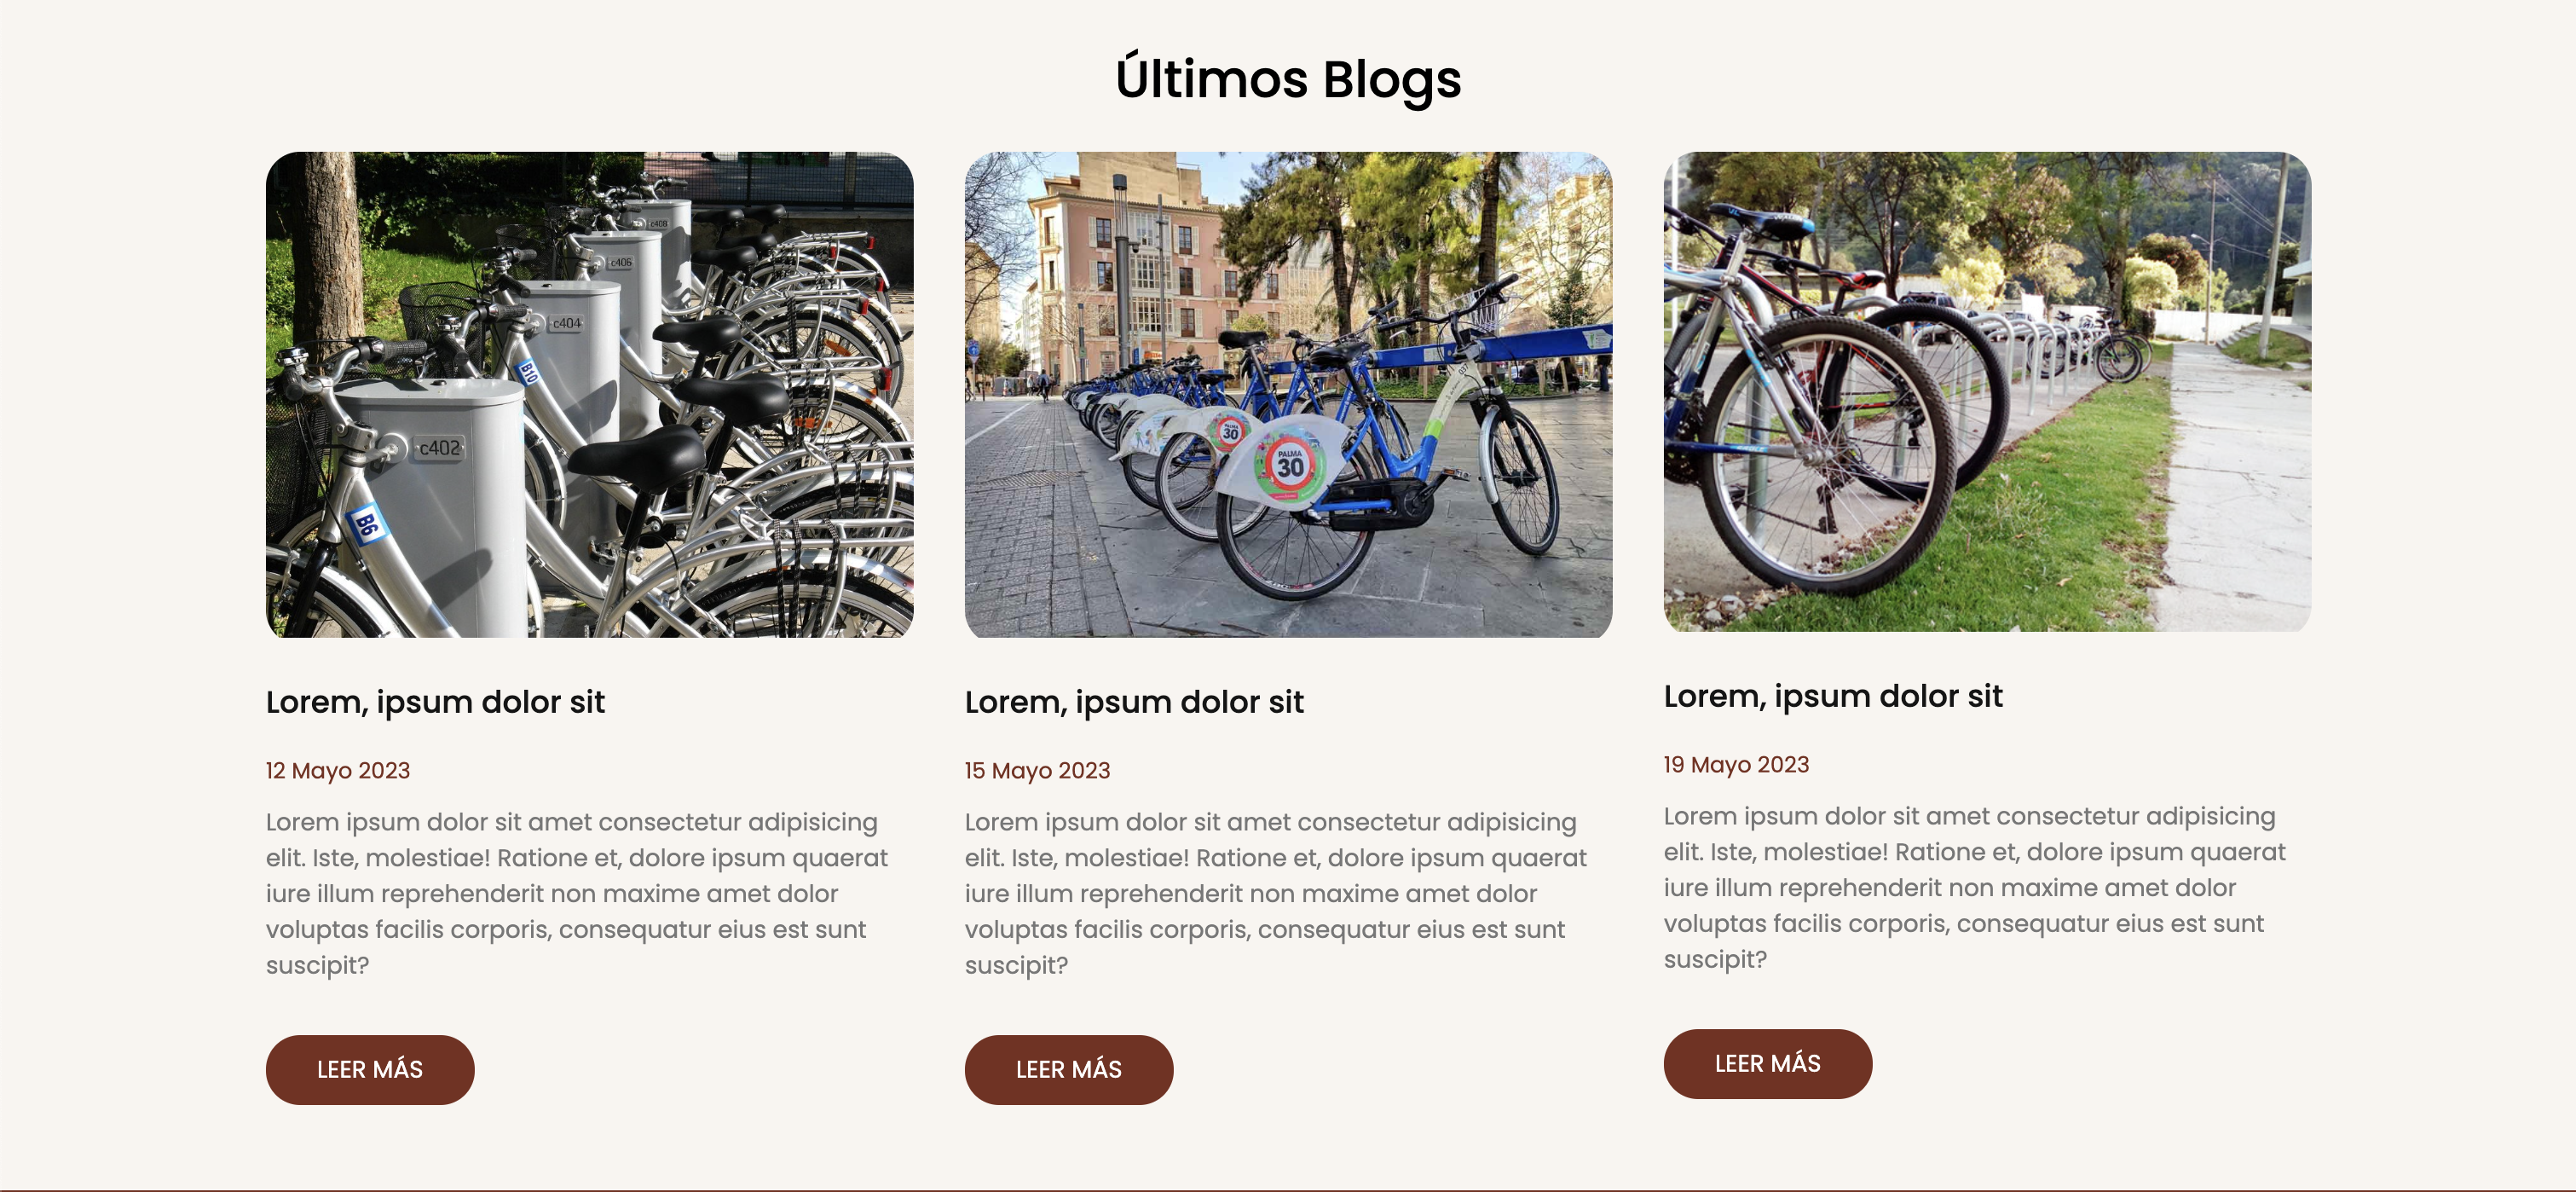Select the 15 Mayo 2023 date label
The image size is (2576, 1192).
point(1037,770)
